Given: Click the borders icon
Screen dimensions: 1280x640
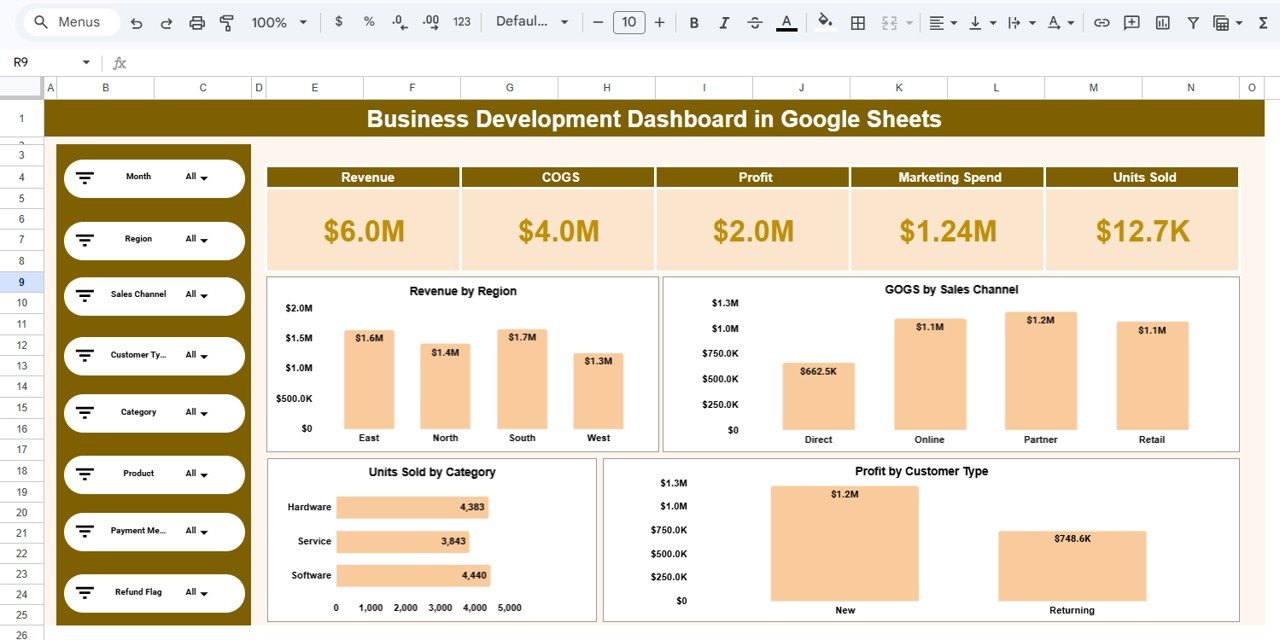Looking at the screenshot, I should [x=857, y=21].
